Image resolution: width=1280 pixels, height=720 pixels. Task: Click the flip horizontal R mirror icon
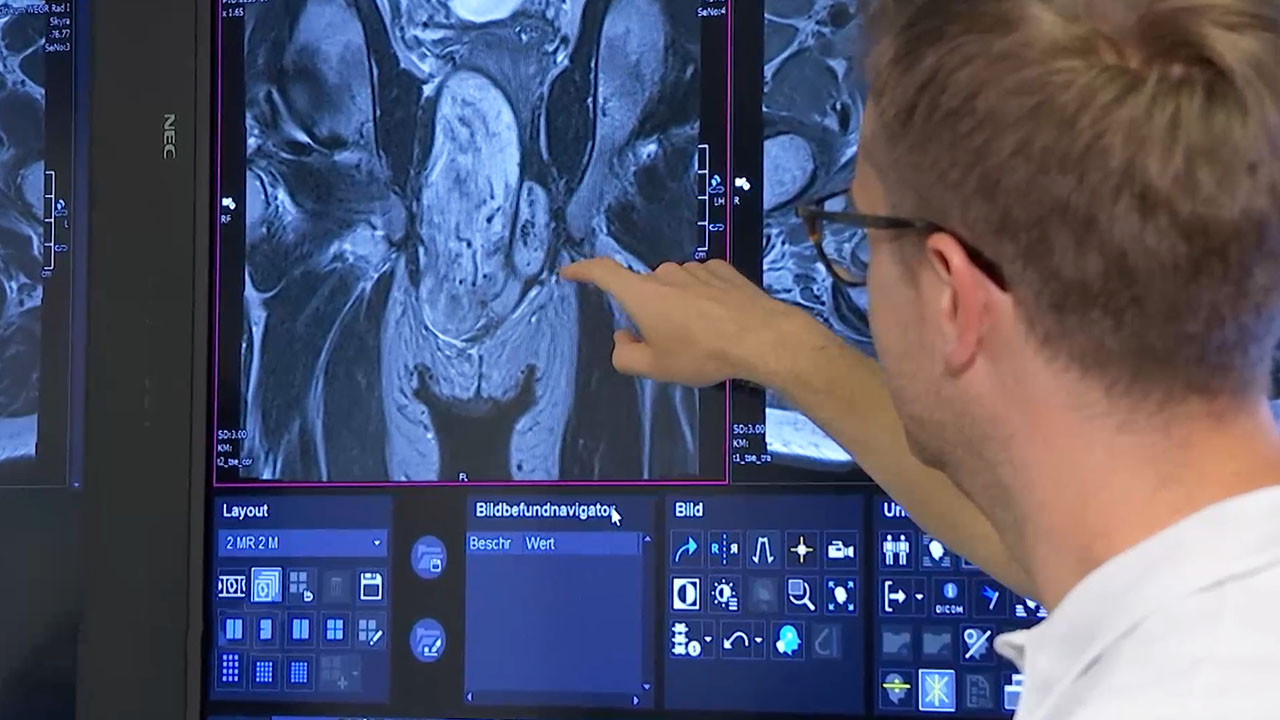point(724,549)
